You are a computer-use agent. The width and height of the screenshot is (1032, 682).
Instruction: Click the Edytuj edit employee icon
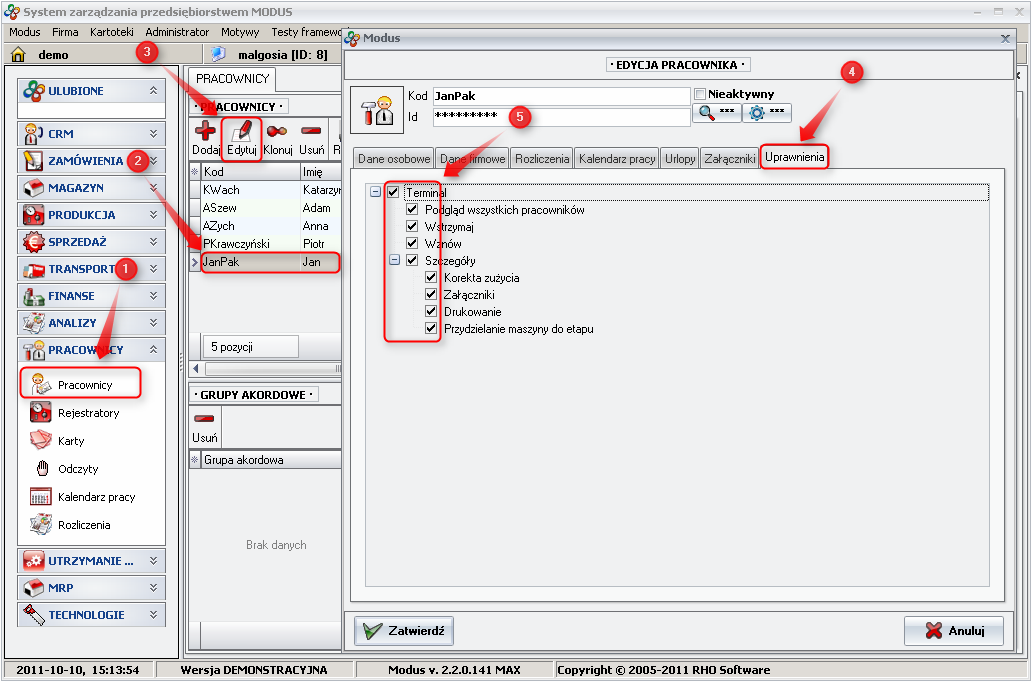click(x=241, y=131)
